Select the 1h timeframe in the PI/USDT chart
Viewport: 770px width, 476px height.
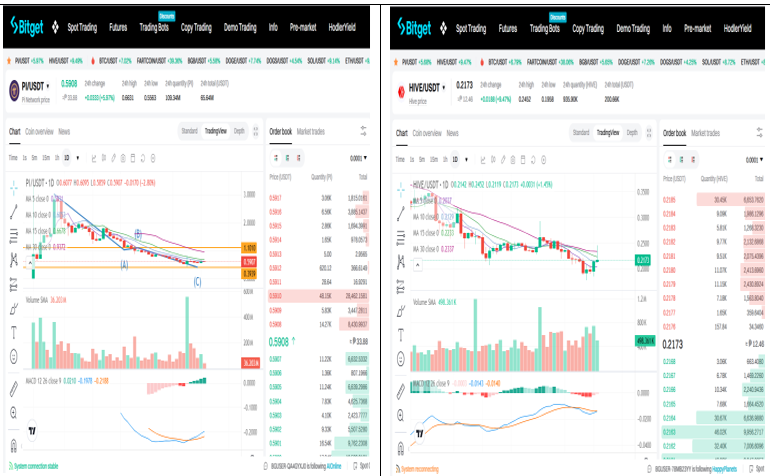tap(57, 158)
